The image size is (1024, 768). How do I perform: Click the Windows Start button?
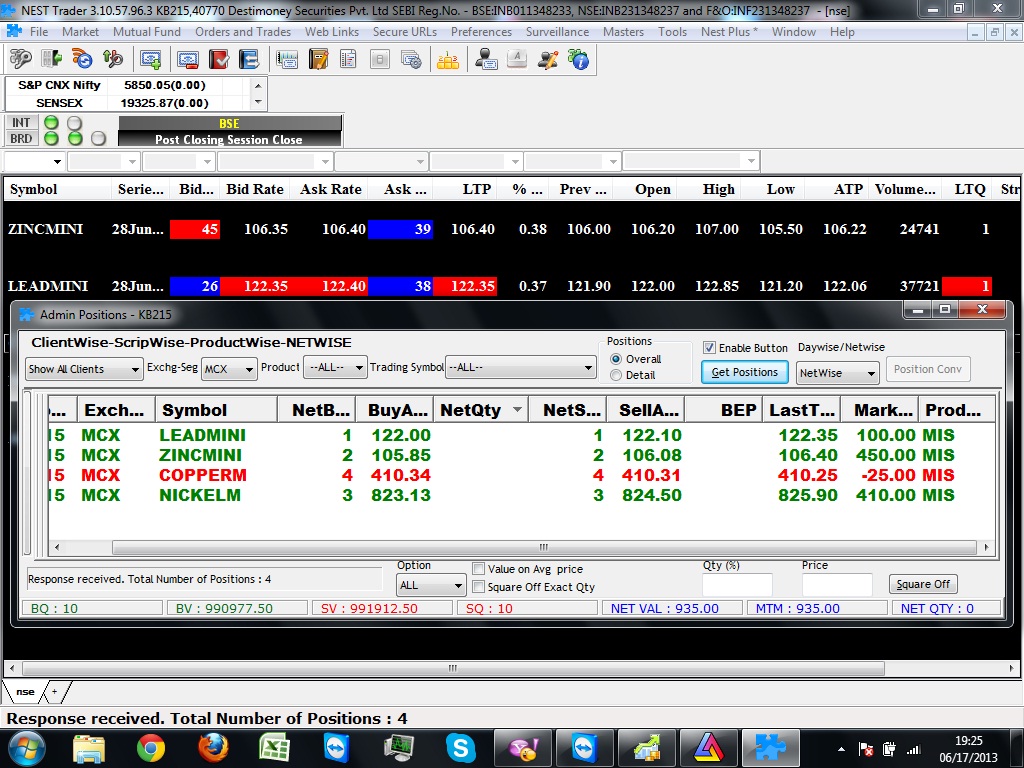tap(26, 748)
